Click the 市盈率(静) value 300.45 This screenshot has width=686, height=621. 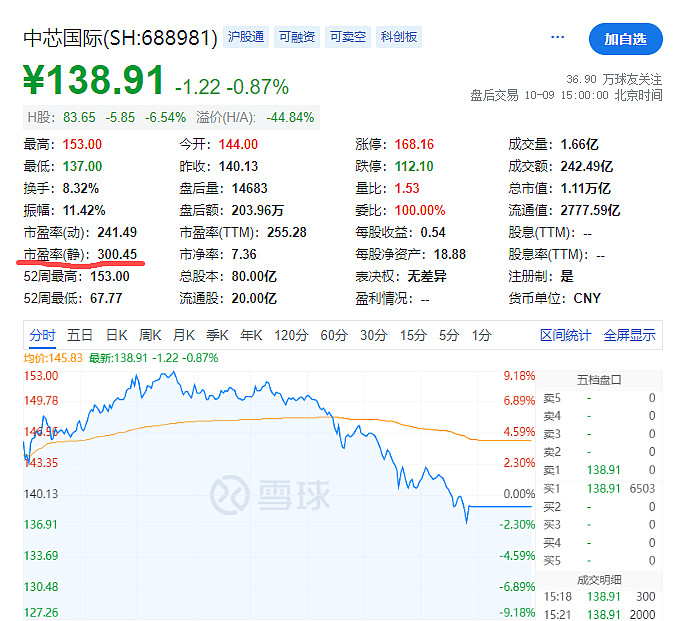tap(117, 254)
